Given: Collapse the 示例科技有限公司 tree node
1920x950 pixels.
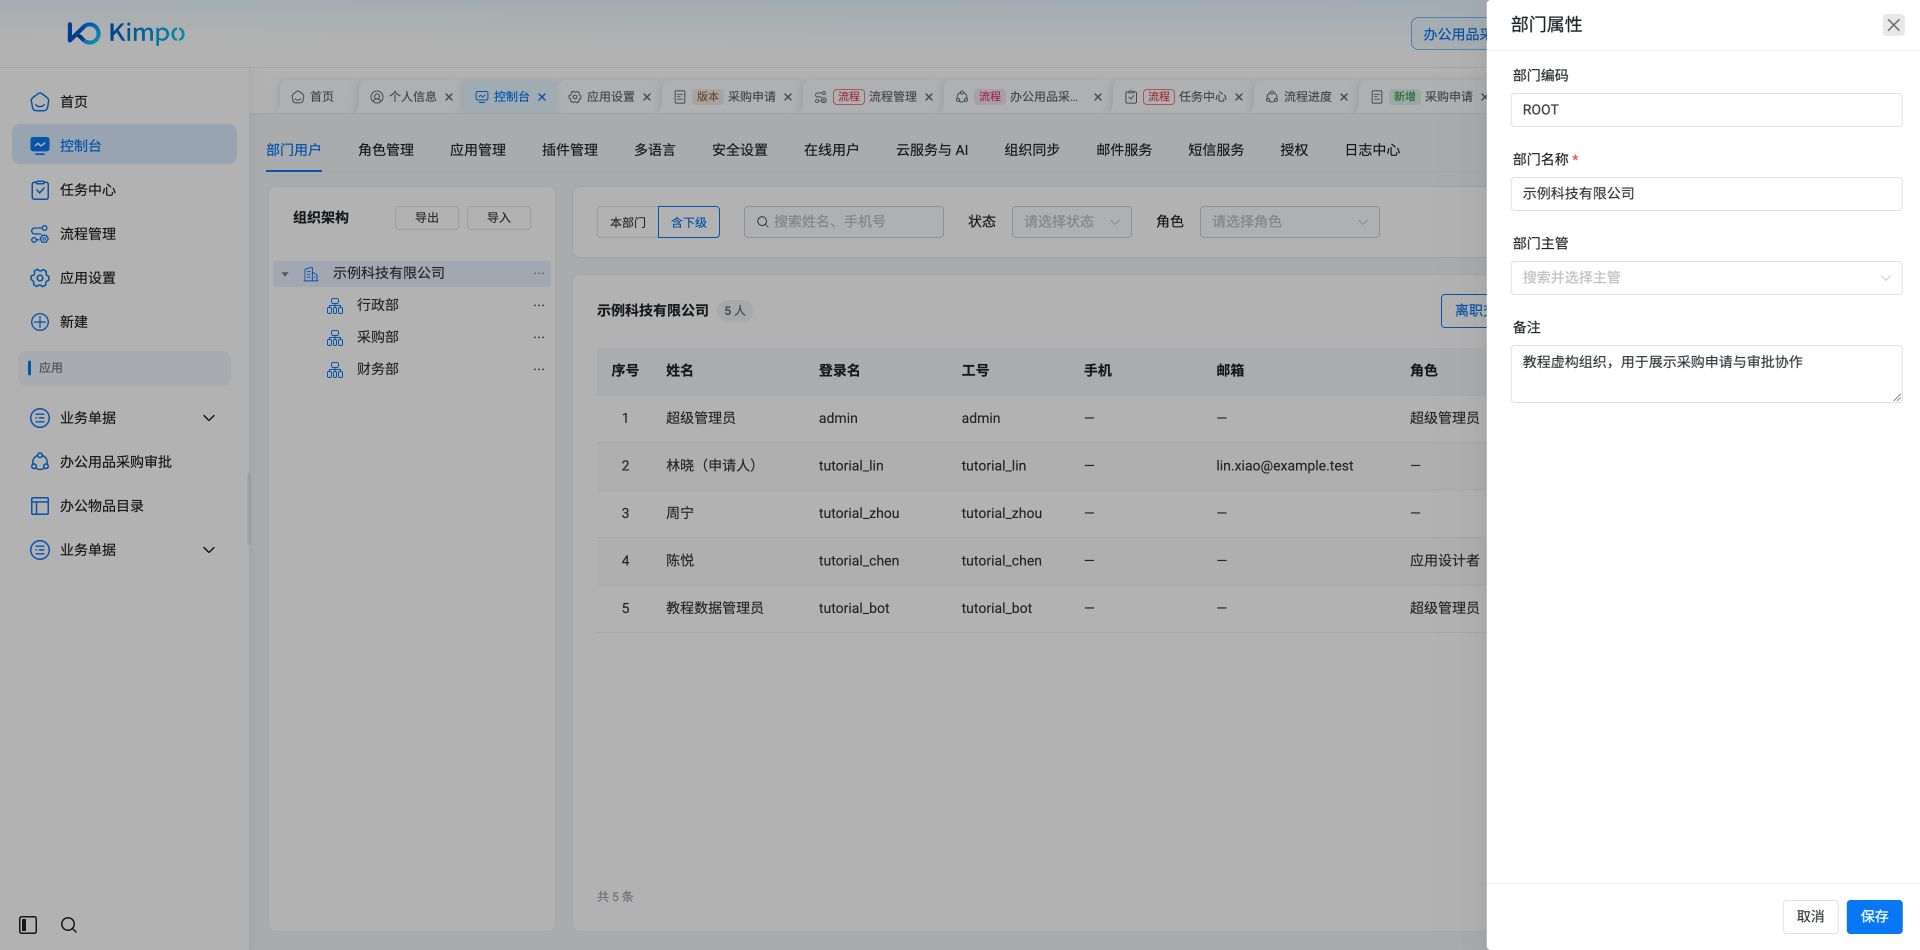Looking at the screenshot, I should point(285,273).
